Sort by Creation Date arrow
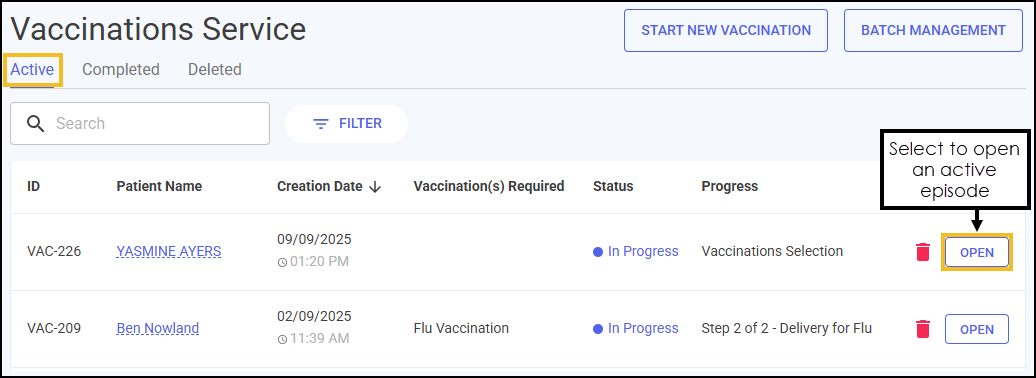Image resolution: width=1036 pixels, height=378 pixels. [375, 187]
